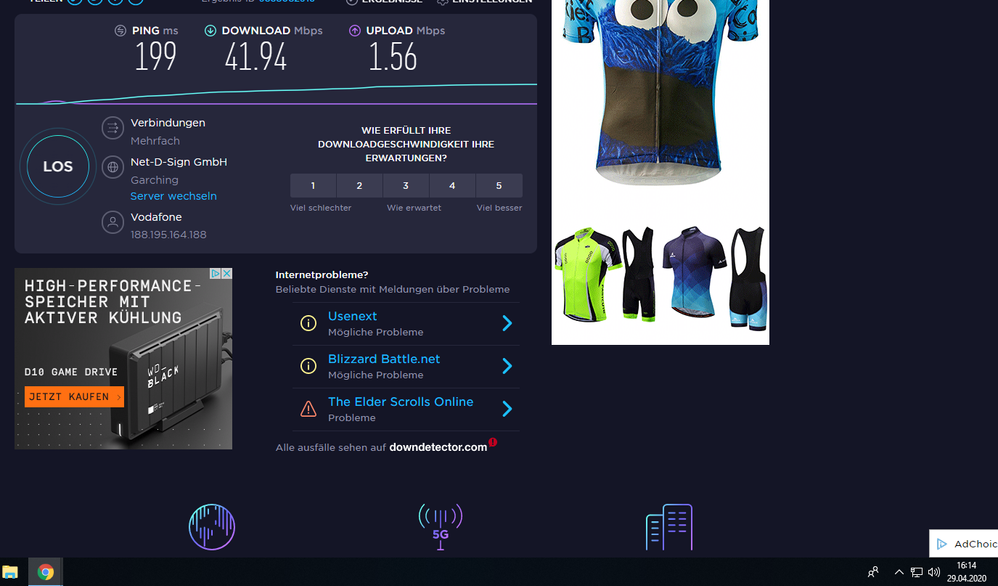
Task: Click the round Speedtest waveform icon
Action: 212,527
